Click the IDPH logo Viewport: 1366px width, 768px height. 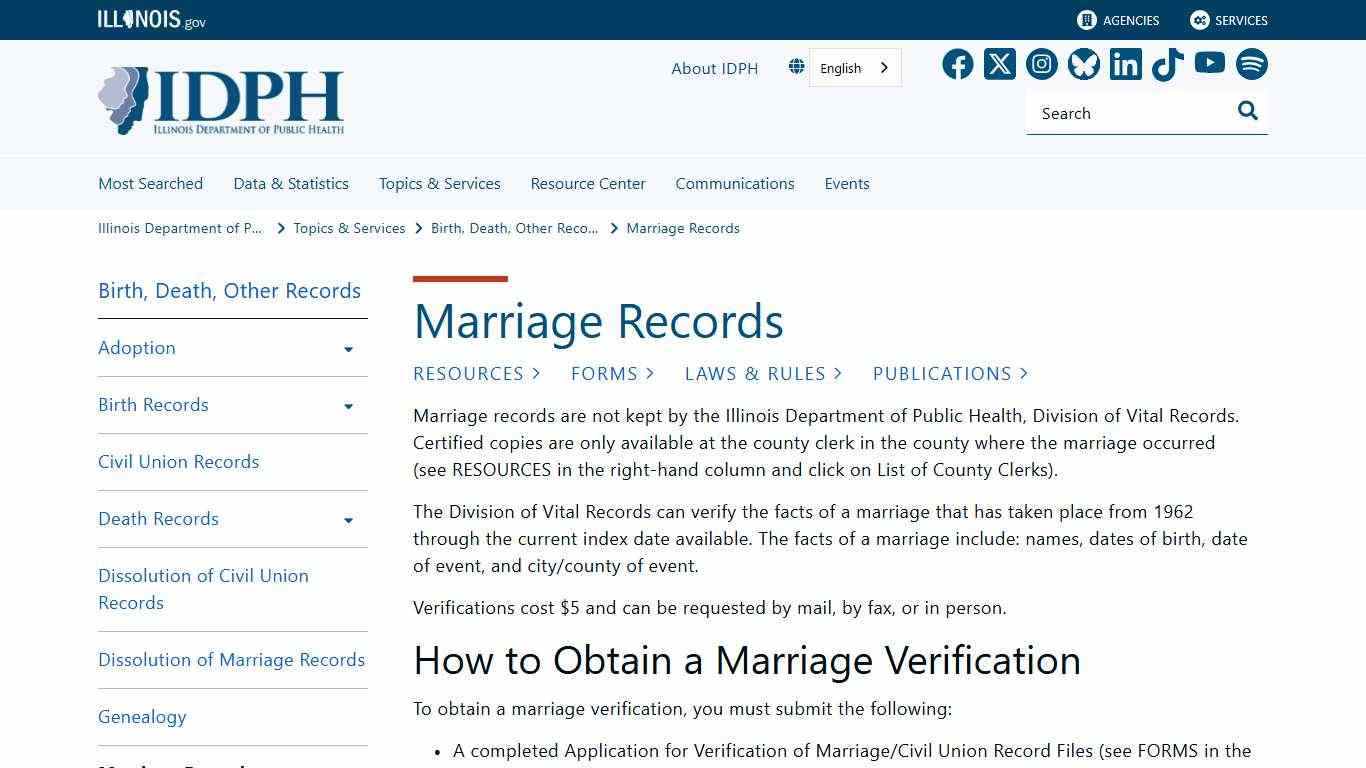(220, 99)
